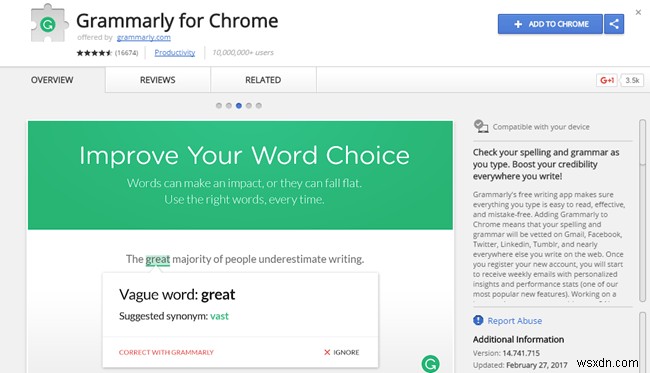Switch to the Related tab
Viewport: 650px width, 373px height.
click(x=263, y=80)
